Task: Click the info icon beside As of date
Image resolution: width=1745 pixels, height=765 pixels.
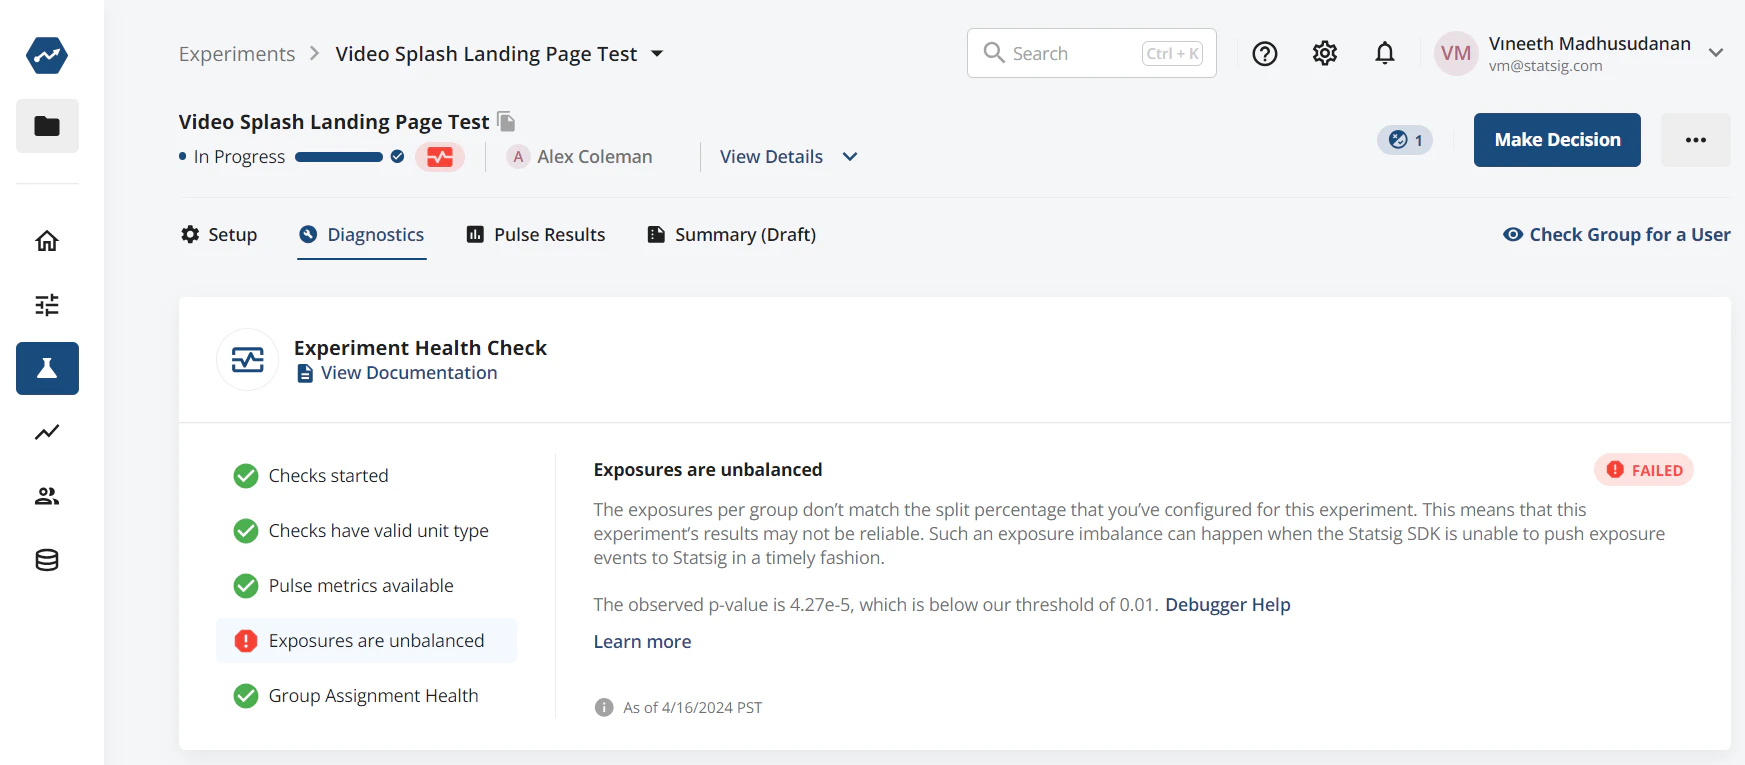Action: point(604,708)
